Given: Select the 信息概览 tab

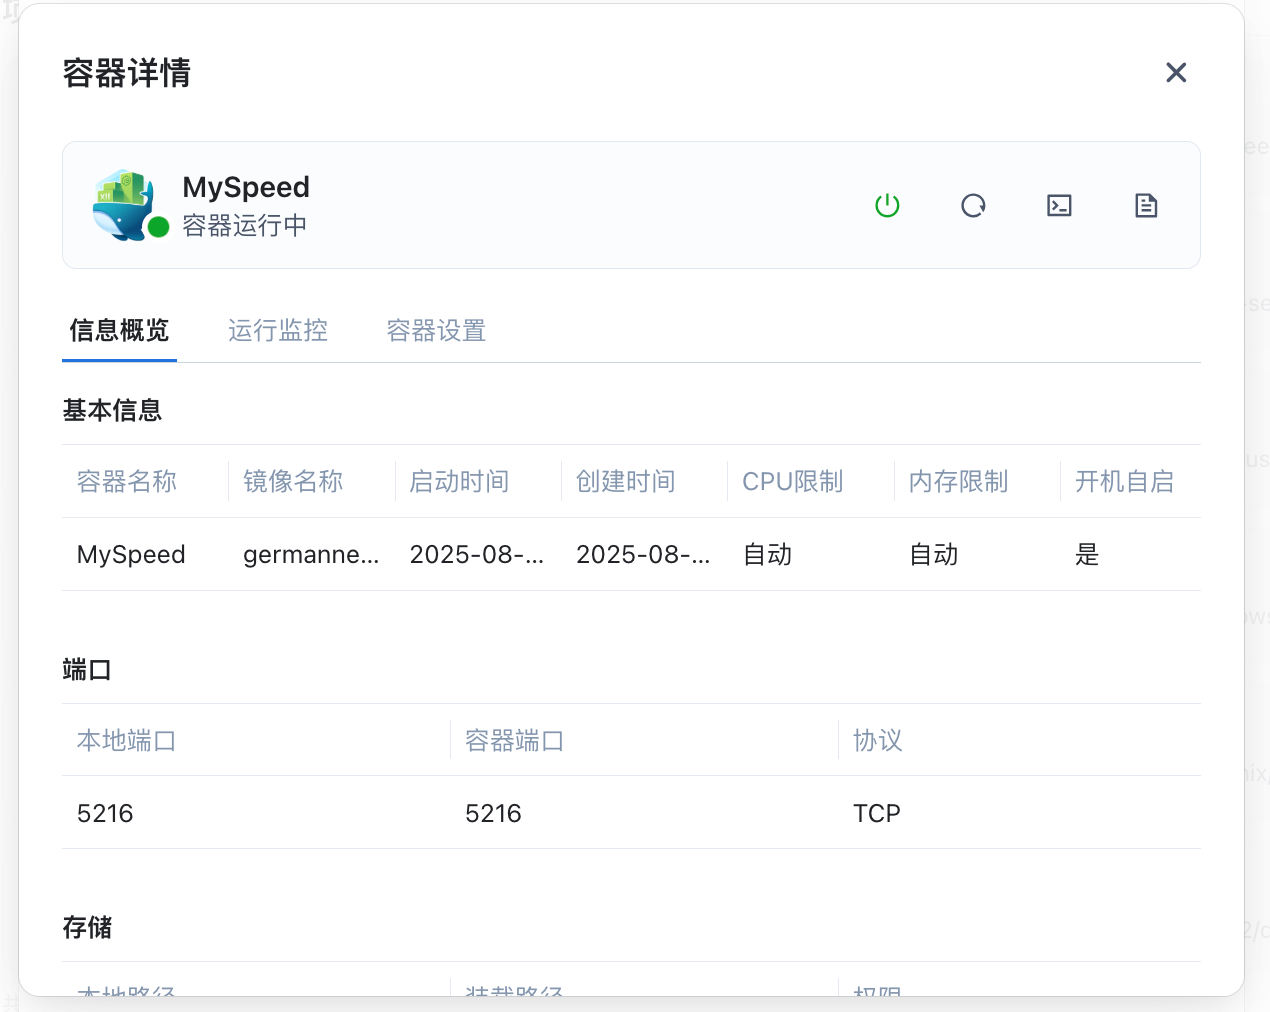Looking at the screenshot, I should point(119,331).
